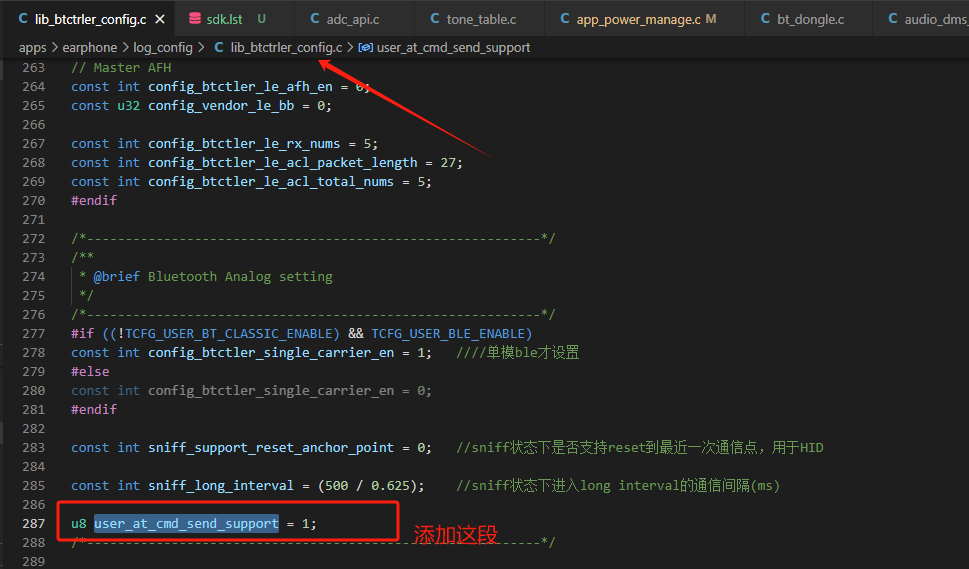Screen dimensions: 969x569
Task: Click line number 277 in gutter
Action: point(33,334)
